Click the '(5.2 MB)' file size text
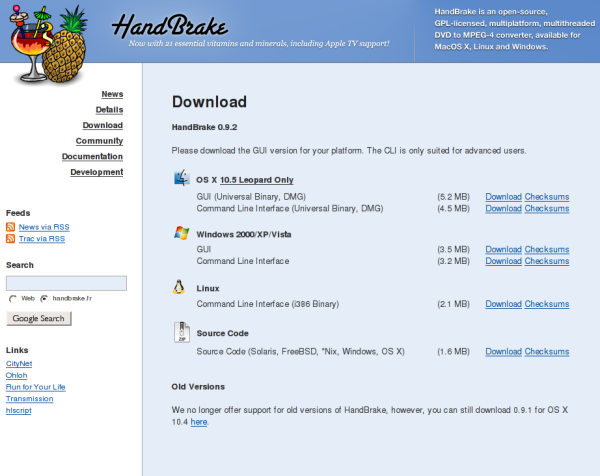This screenshot has width=600, height=476. coord(453,197)
